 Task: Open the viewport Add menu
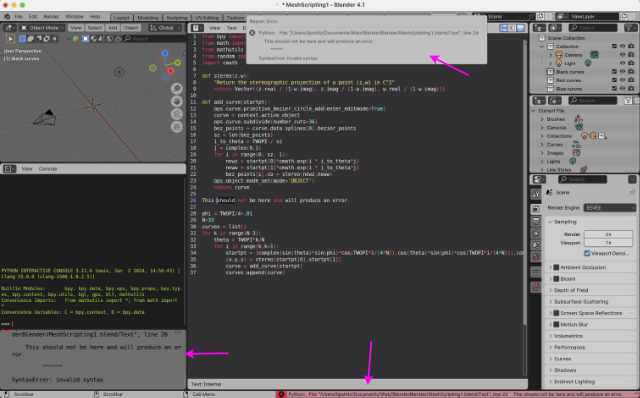113,28
